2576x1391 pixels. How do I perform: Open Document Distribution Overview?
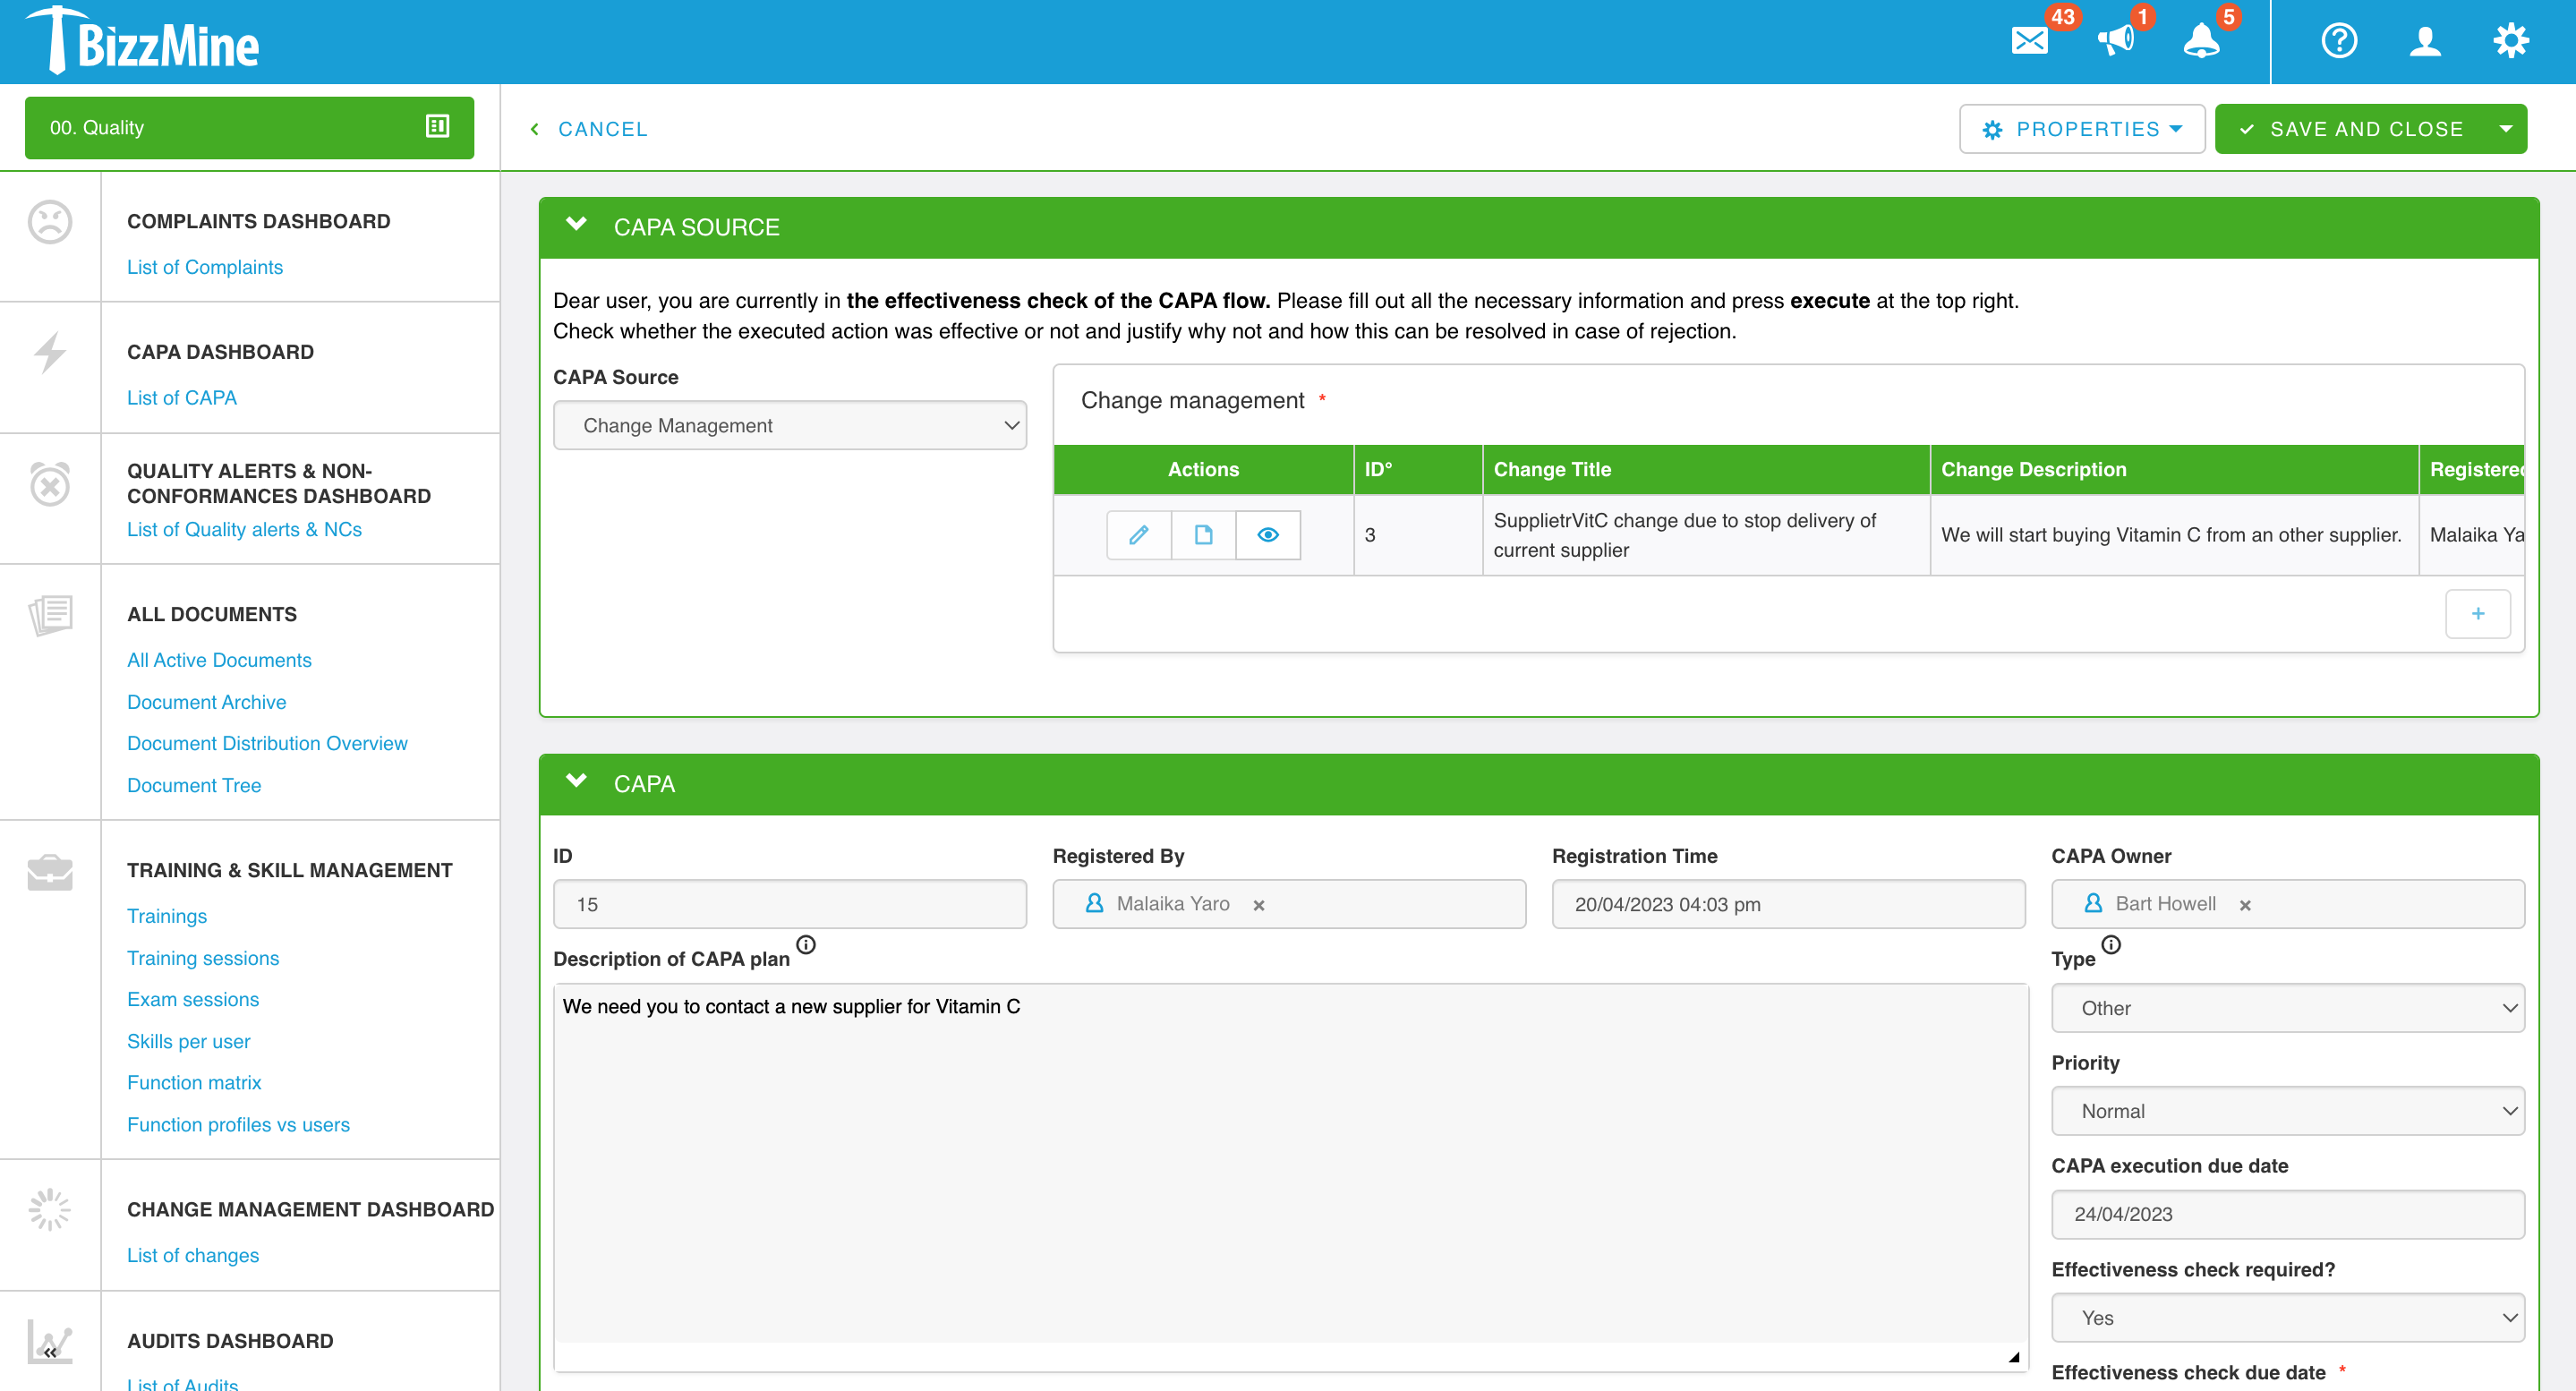tap(267, 743)
